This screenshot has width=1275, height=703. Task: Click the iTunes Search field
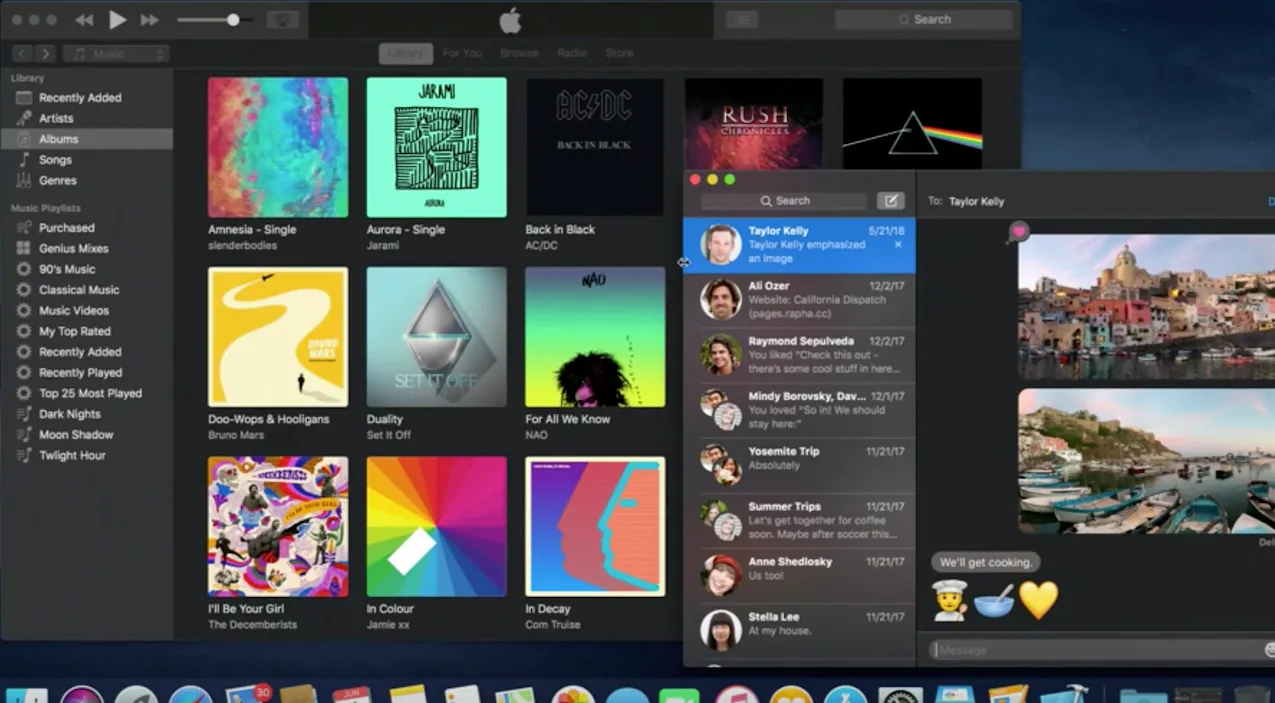pyautogui.click(x=923, y=19)
